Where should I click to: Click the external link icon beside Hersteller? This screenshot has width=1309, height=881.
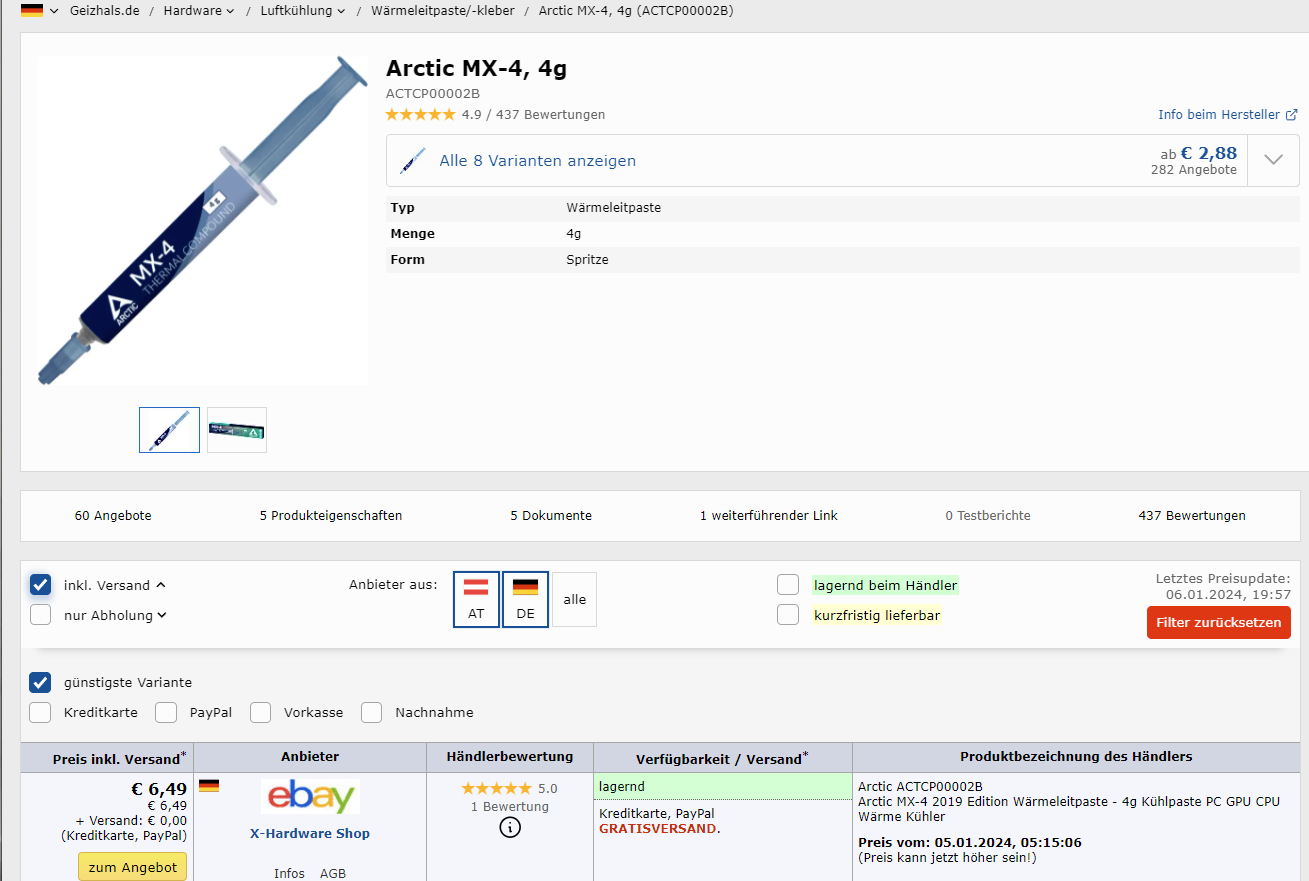pos(1291,115)
